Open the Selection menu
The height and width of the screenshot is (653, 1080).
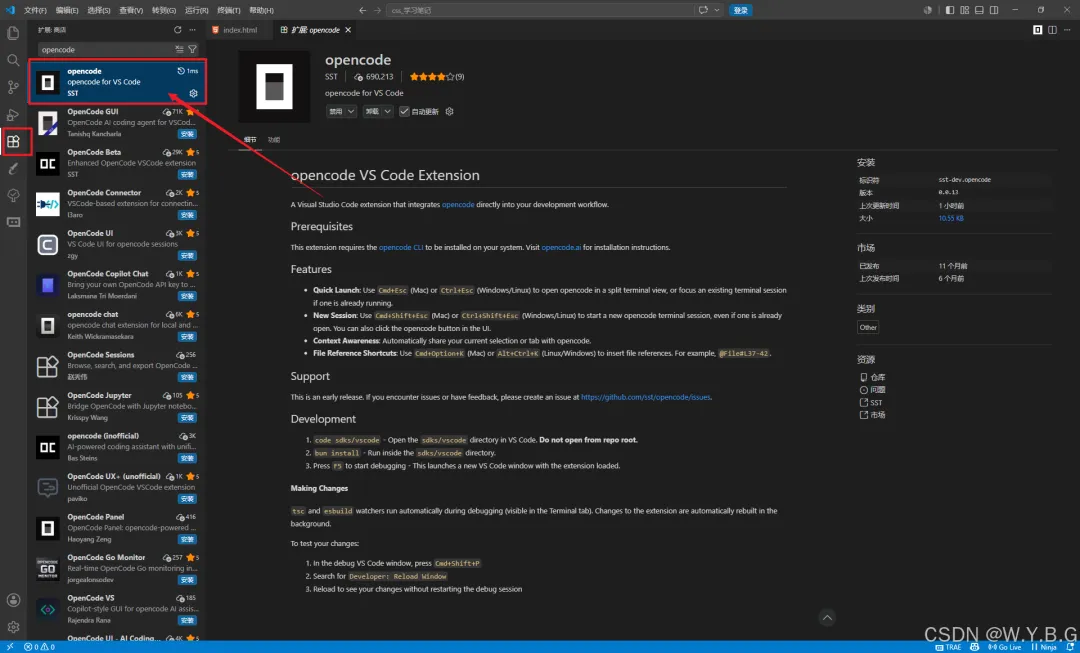point(99,10)
